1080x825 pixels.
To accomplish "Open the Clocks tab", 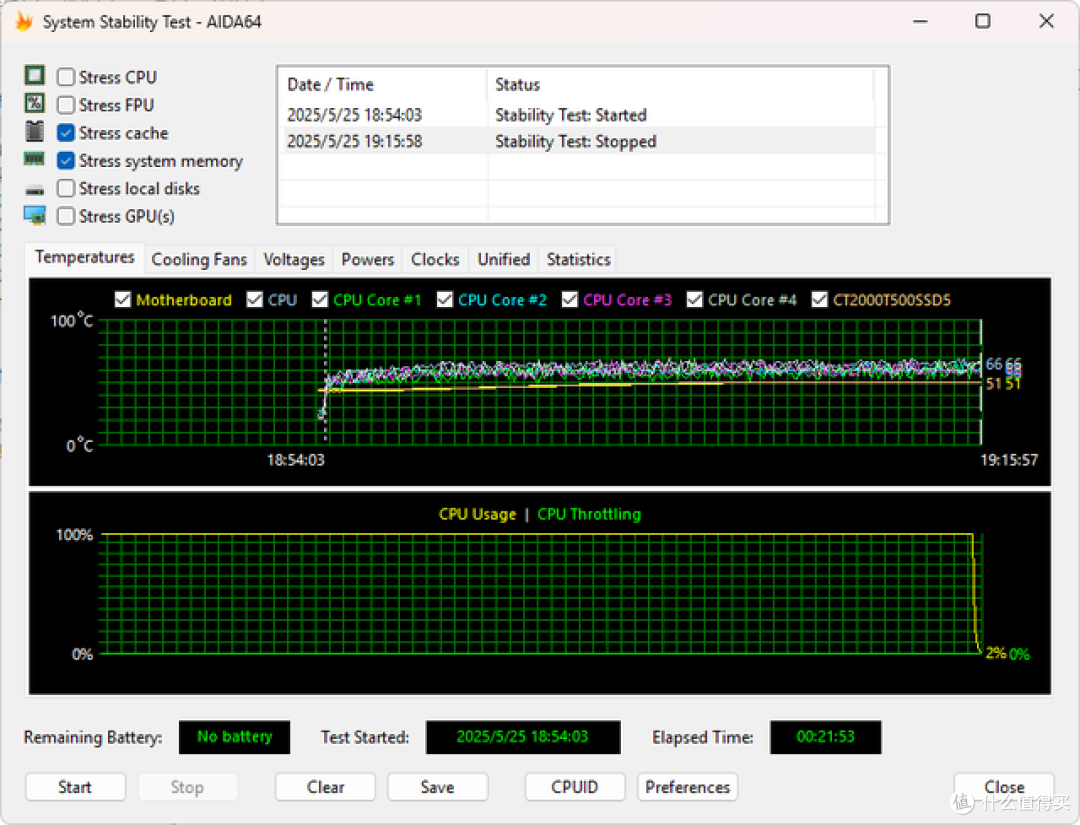I will 435,260.
